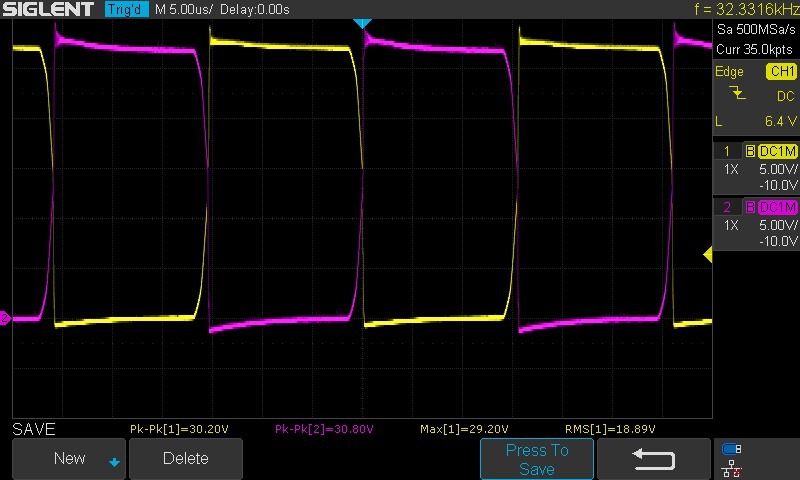Click the channel 1 number box

(727, 151)
